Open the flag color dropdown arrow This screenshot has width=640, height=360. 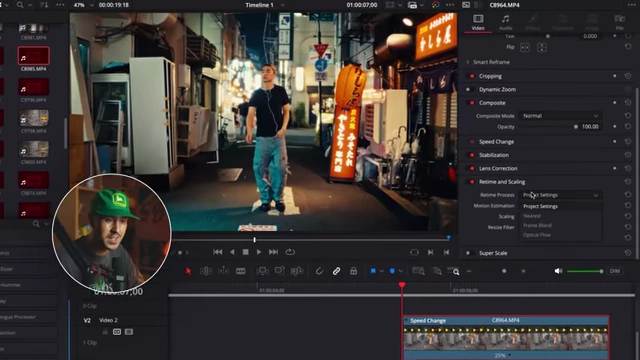382,271
